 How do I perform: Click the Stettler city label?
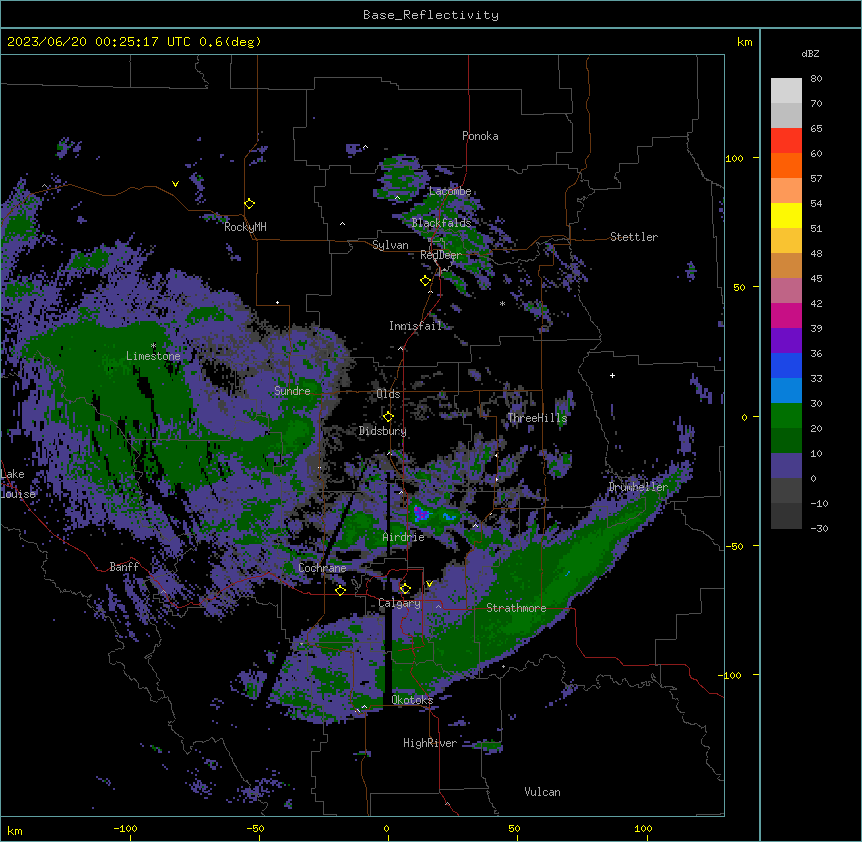click(634, 237)
